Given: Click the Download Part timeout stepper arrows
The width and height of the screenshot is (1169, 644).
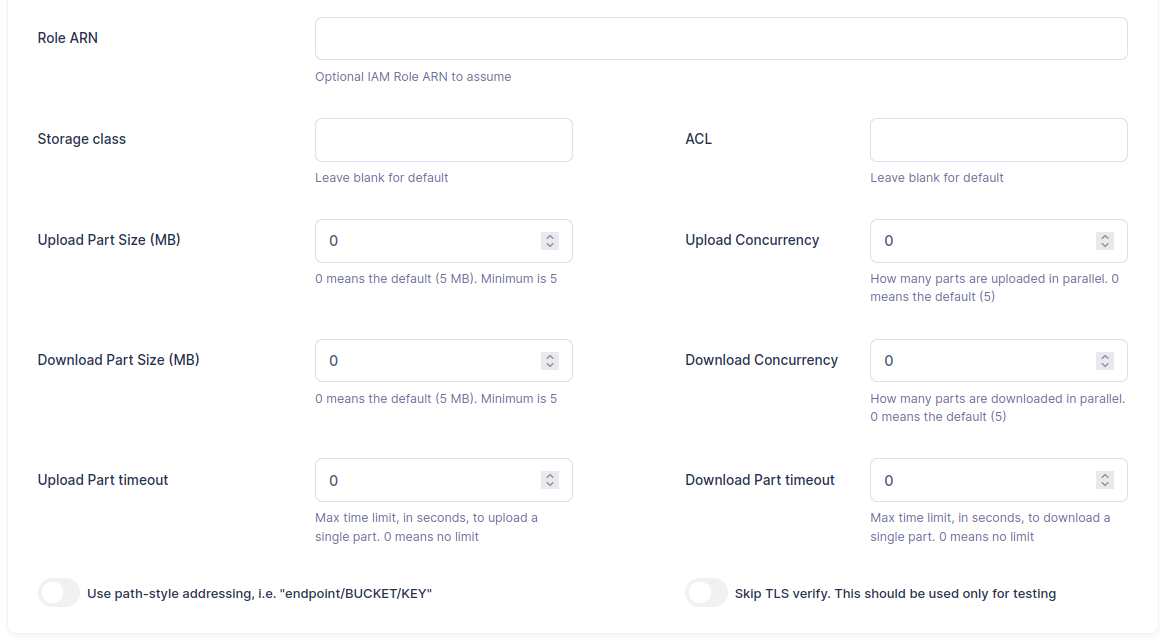Looking at the screenshot, I should pos(1105,480).
